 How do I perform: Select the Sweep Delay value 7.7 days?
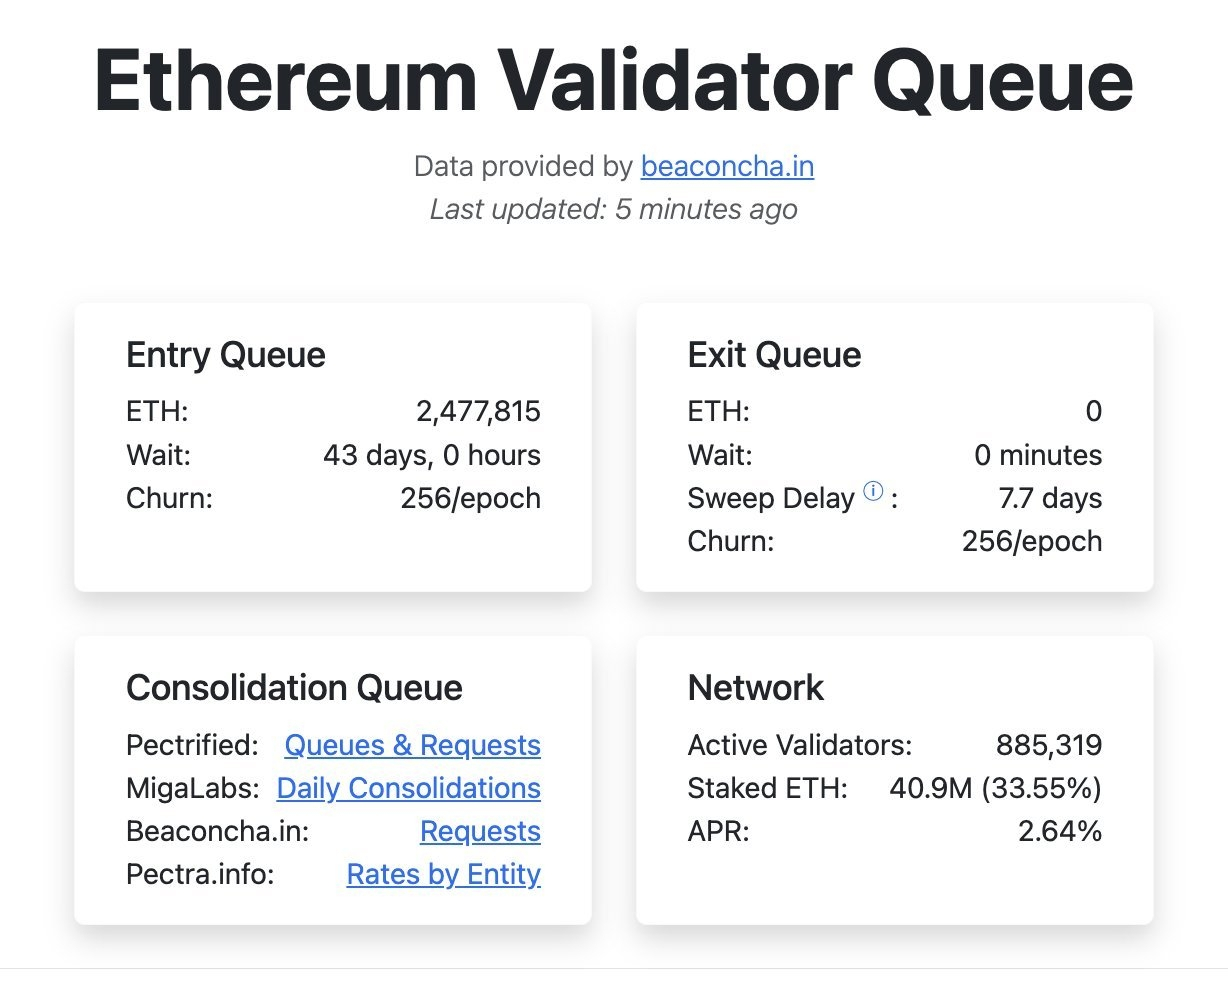(x=1050, y=498)
